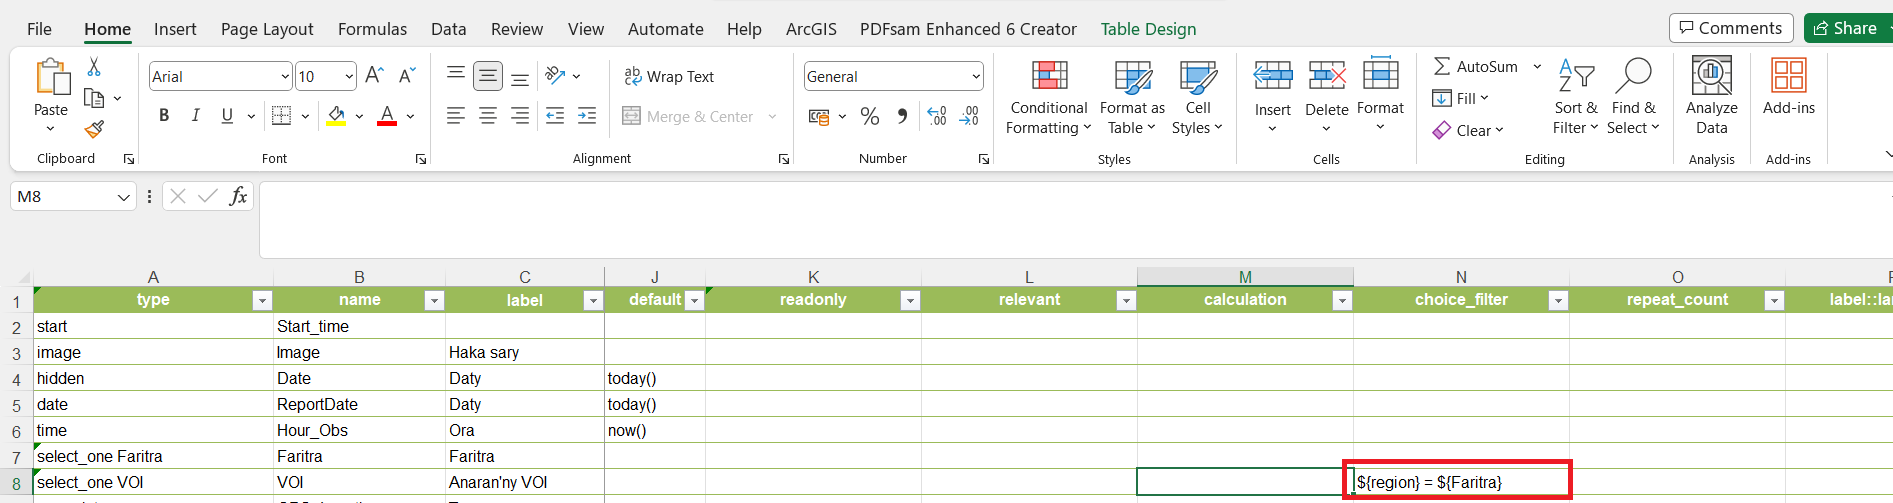Viewport: 1893px width, 503px height.
Task: Open the Page Layout tab
Action: tap(267, 29)
